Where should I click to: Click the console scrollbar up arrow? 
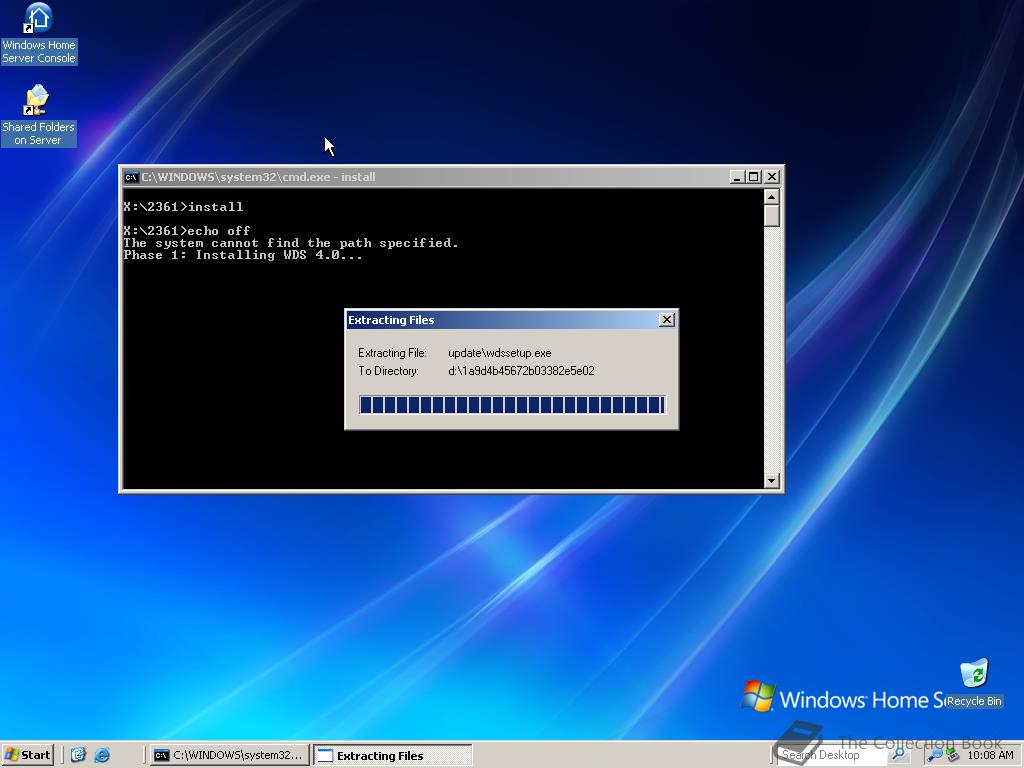pyautogui.click(x=771, y=197)
